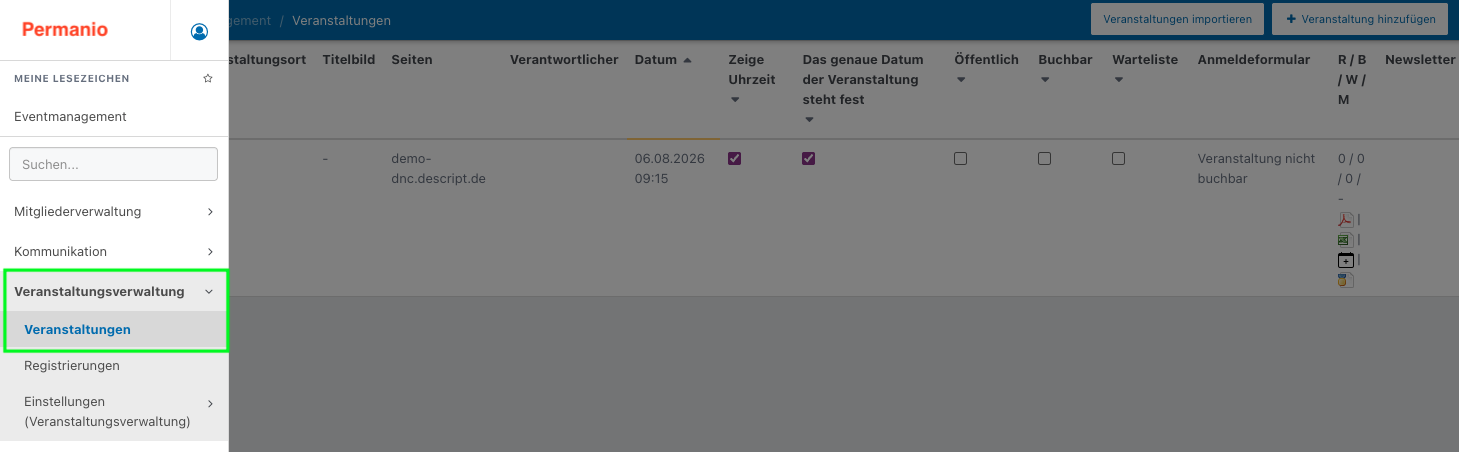Toggle the genaue Datum steht fest checkbox

click(x=809, y=158)
